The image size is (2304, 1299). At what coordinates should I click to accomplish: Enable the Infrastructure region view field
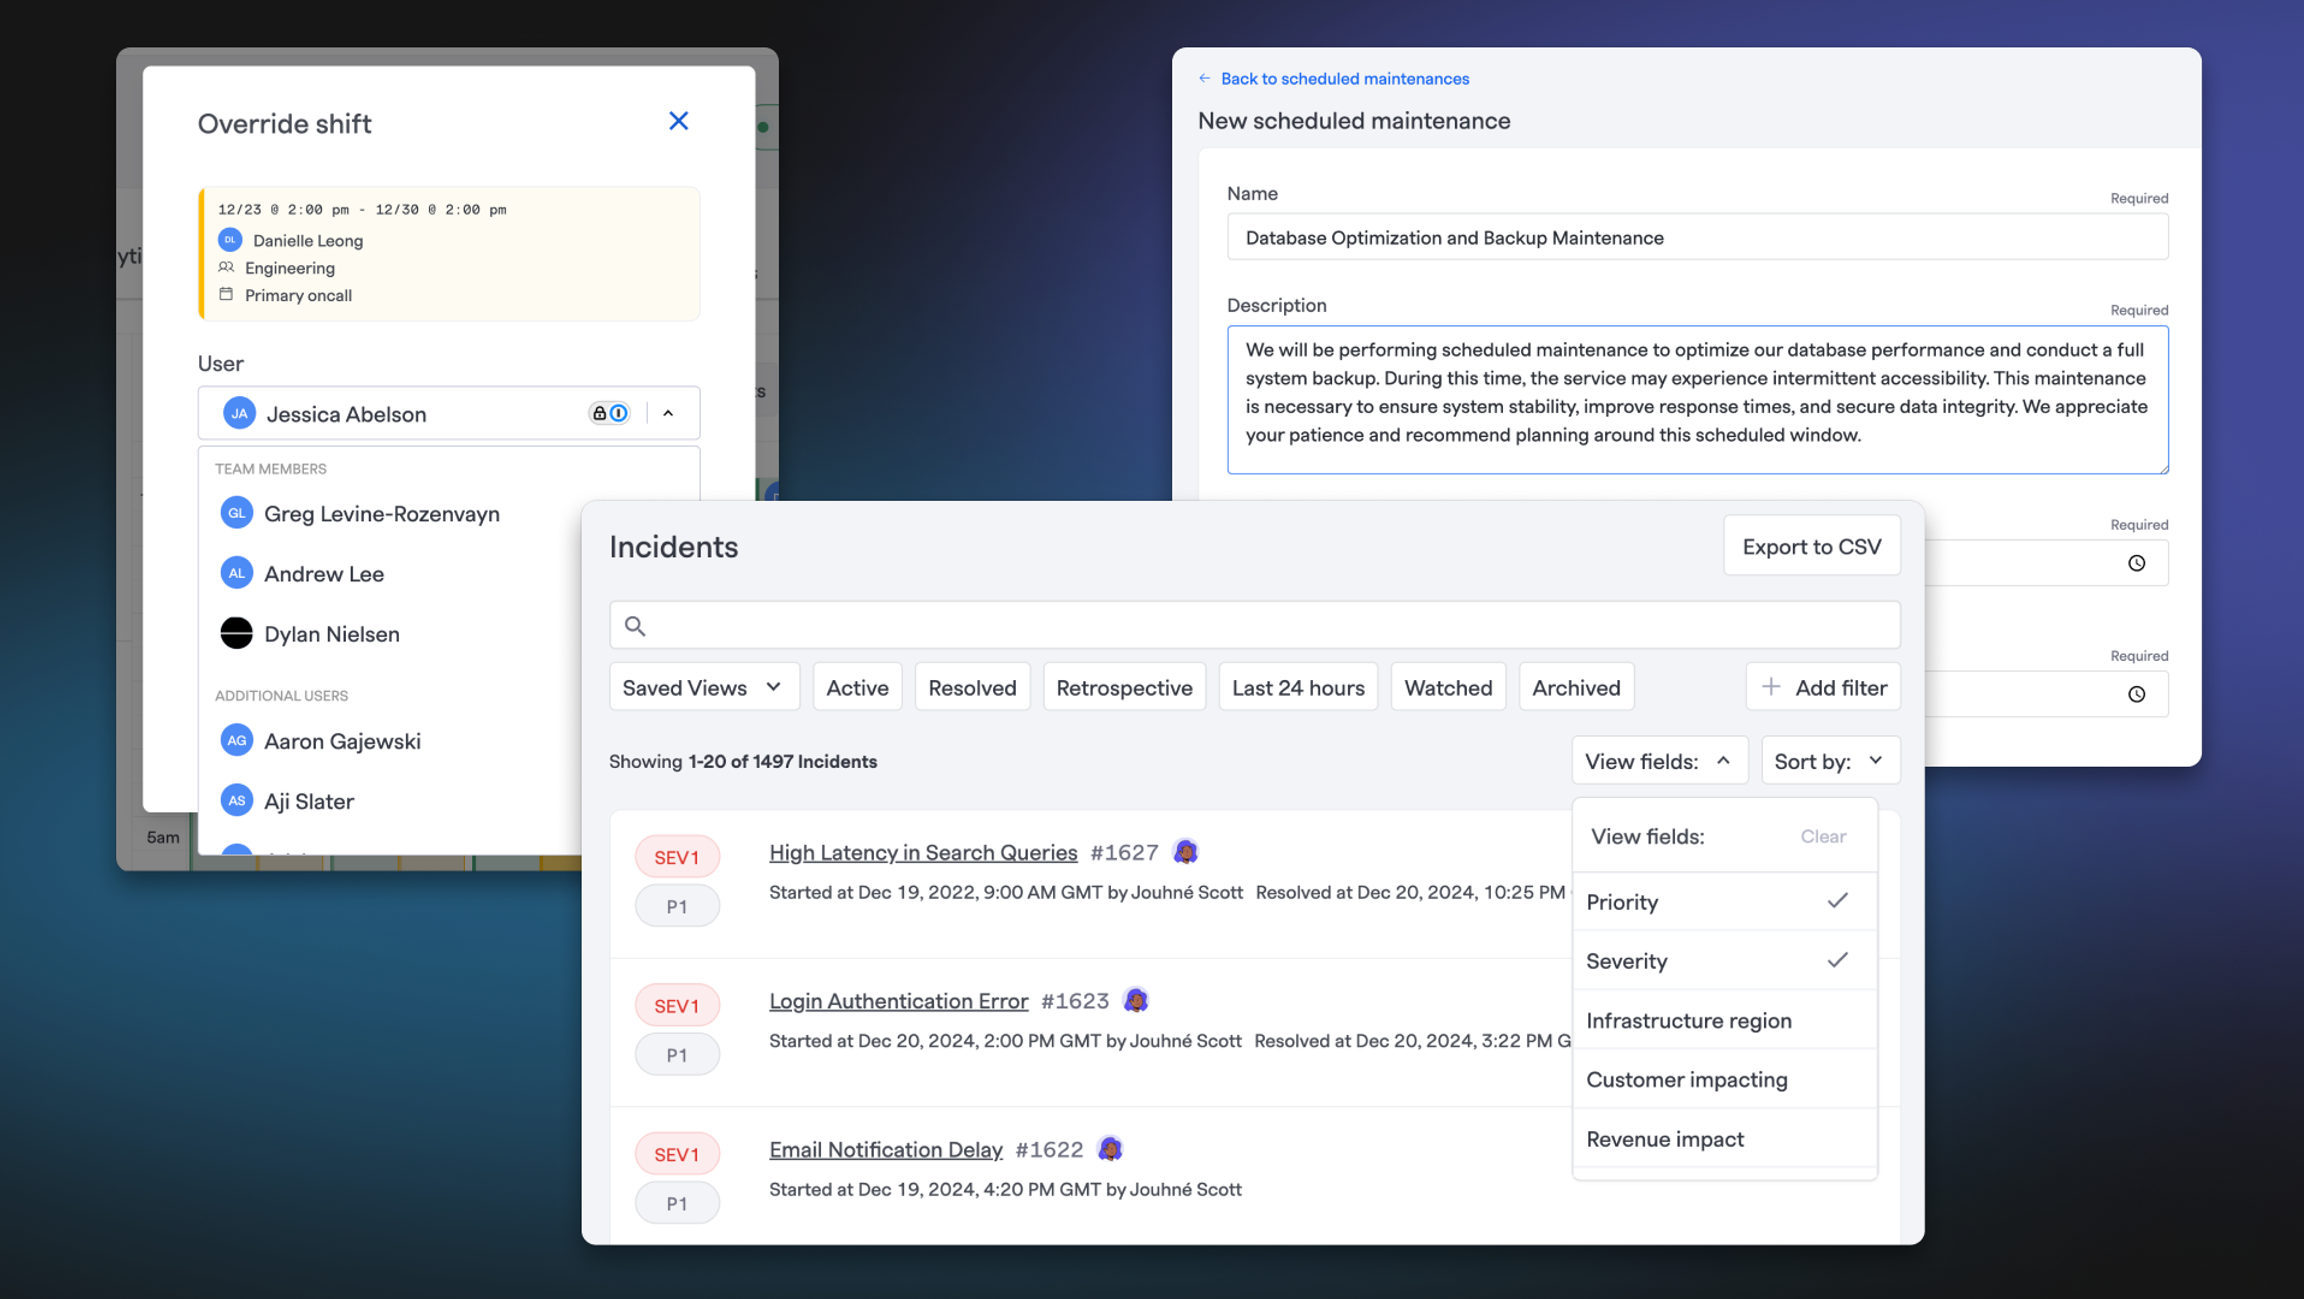click(x=1724, y=1020)
